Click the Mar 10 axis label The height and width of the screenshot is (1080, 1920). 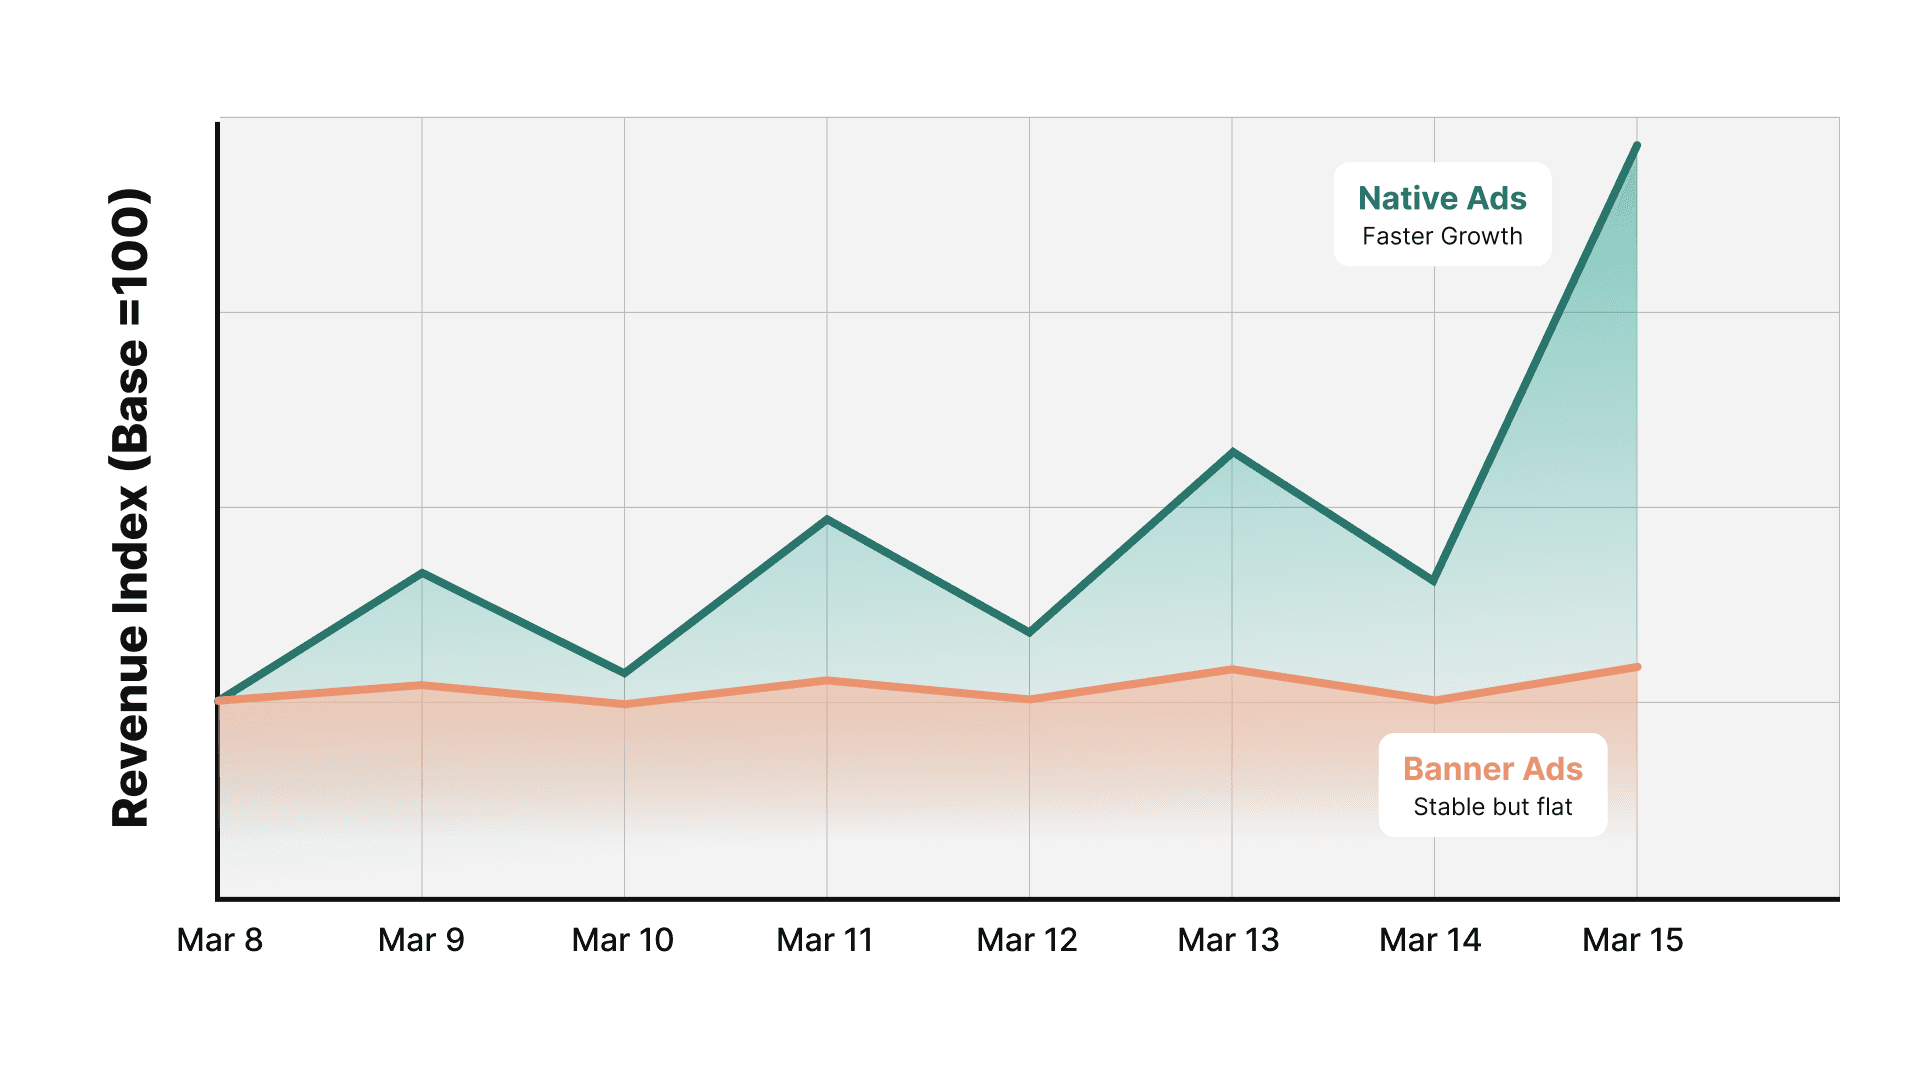pyautogui.click(x=624, y=940)
